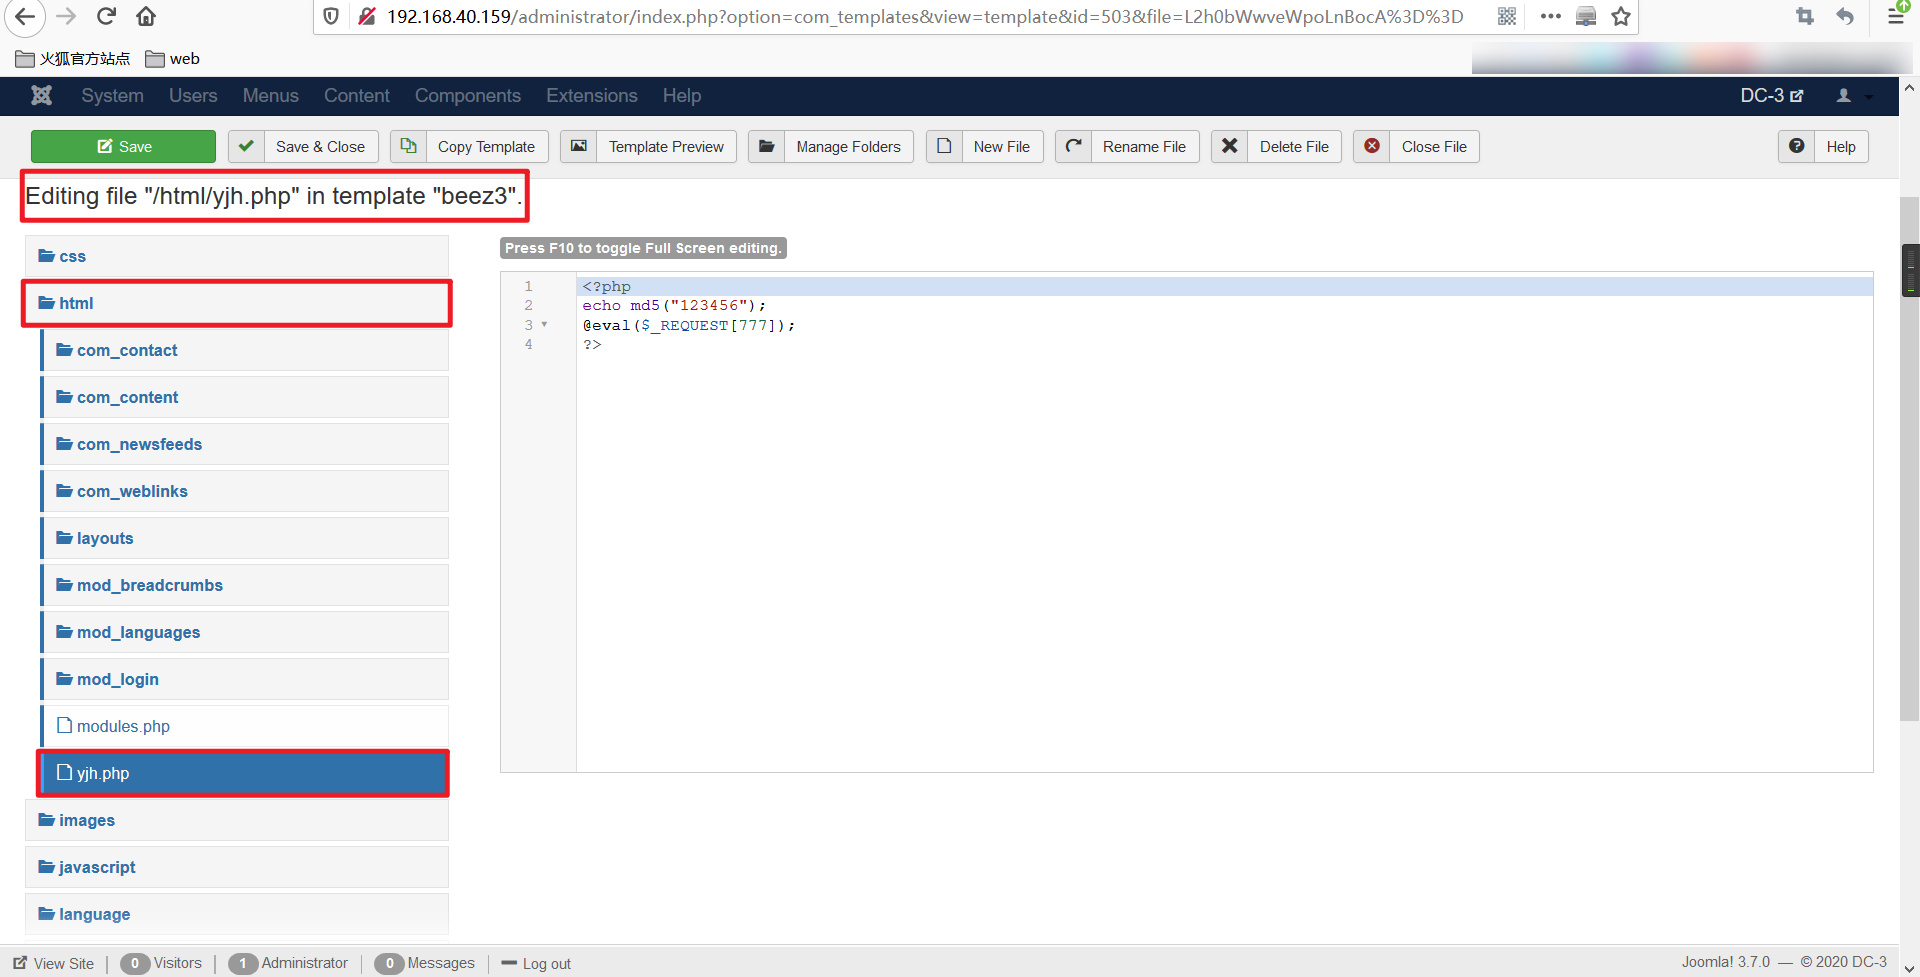The image size is (1920, 977).
Task: Open browser home page icon
Action: 146,16
